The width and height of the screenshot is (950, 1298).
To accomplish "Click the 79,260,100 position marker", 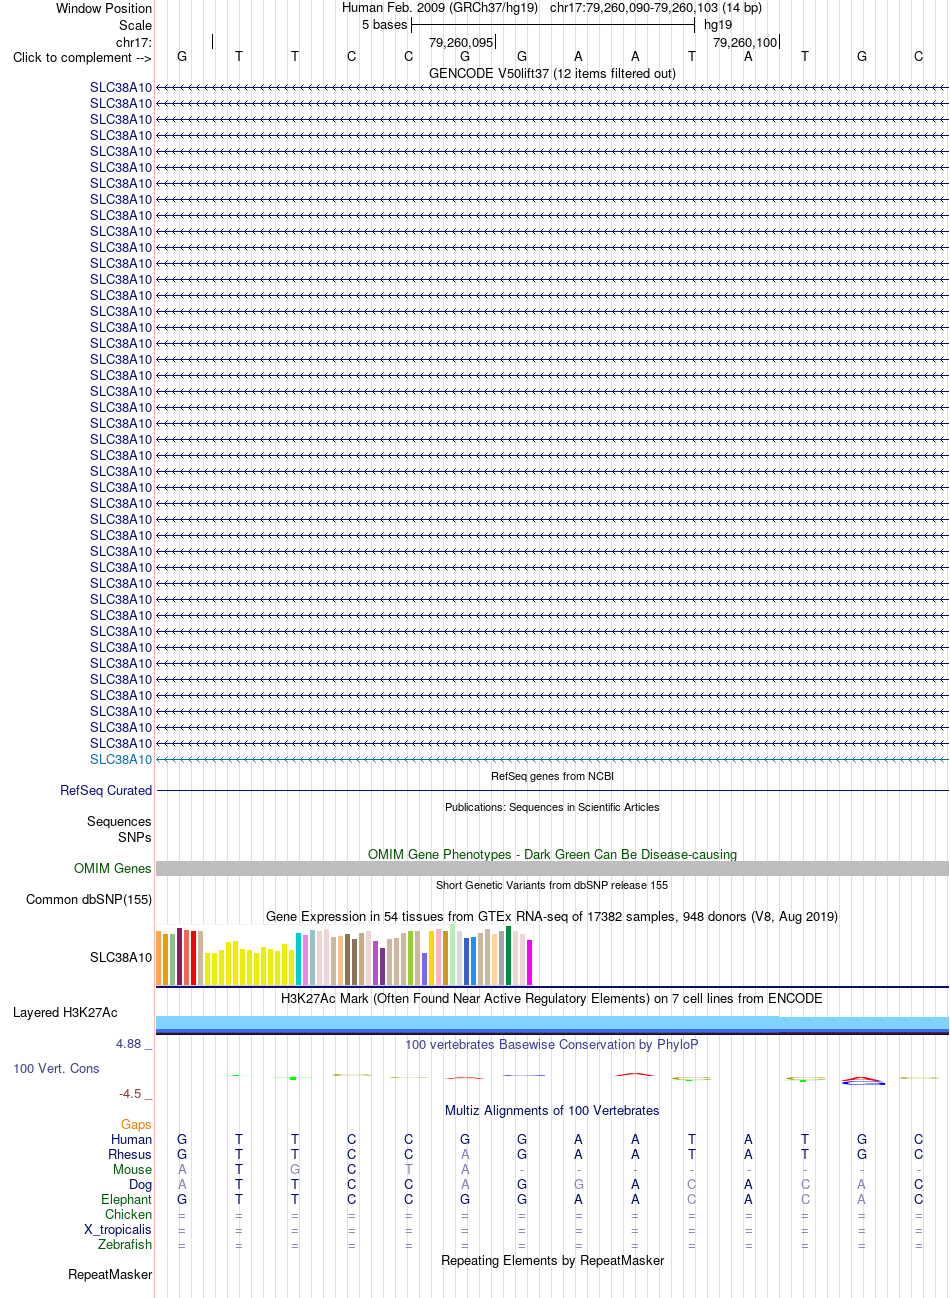I will [745, 42].
